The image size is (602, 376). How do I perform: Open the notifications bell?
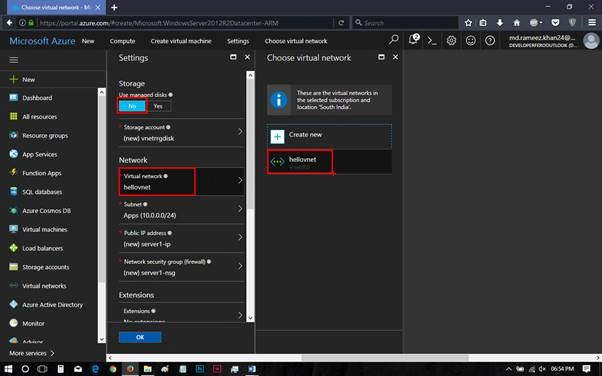tap(413, 40)
